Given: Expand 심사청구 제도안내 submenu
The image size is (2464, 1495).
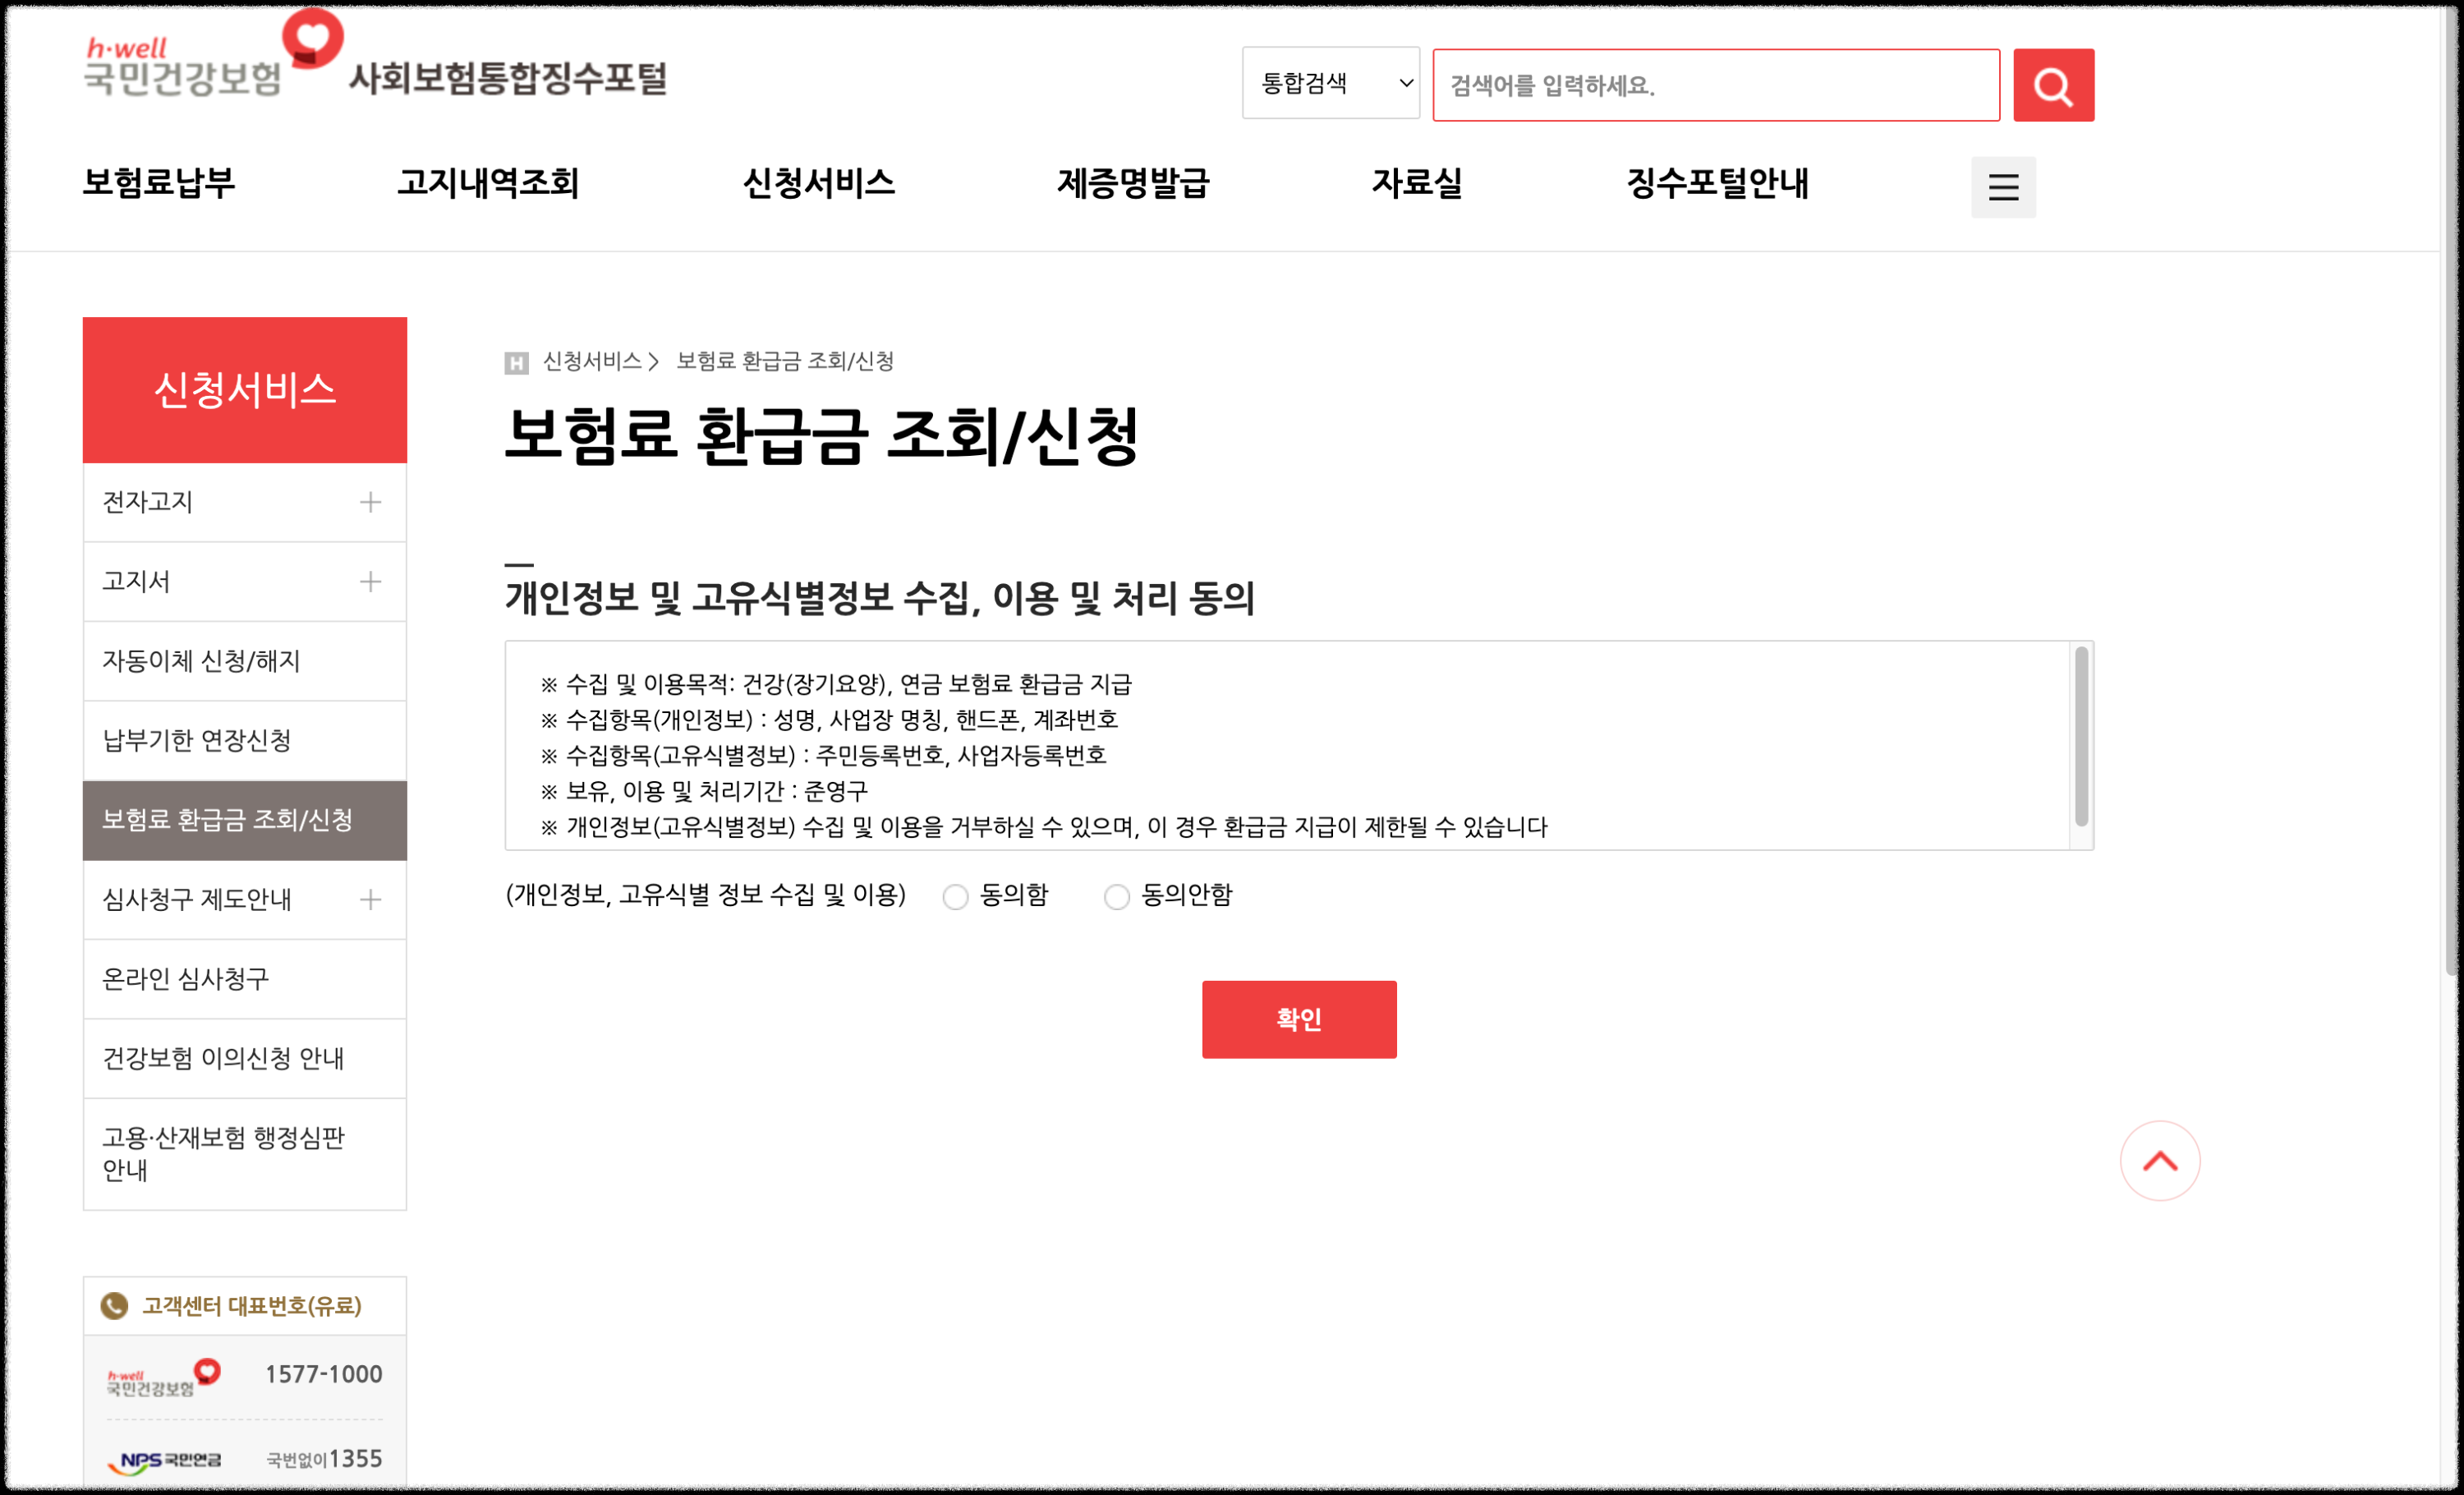Looking at the screenshot, I should [x=370, y=900].
